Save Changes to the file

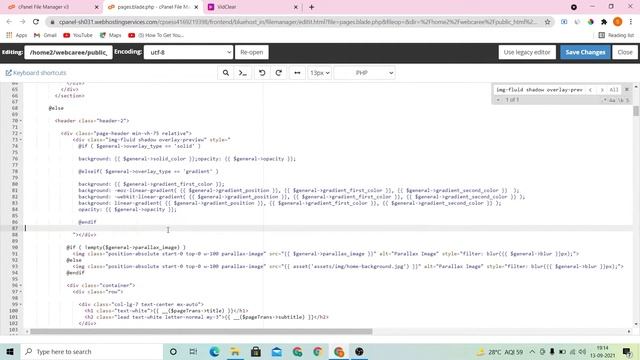585,52
